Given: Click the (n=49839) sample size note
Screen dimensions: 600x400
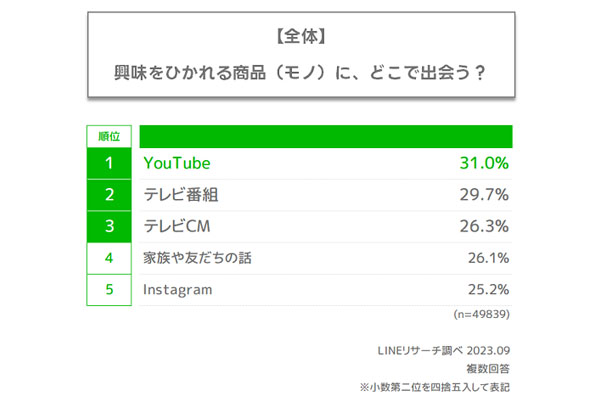Looking at the screenshot, I should 482,314.
